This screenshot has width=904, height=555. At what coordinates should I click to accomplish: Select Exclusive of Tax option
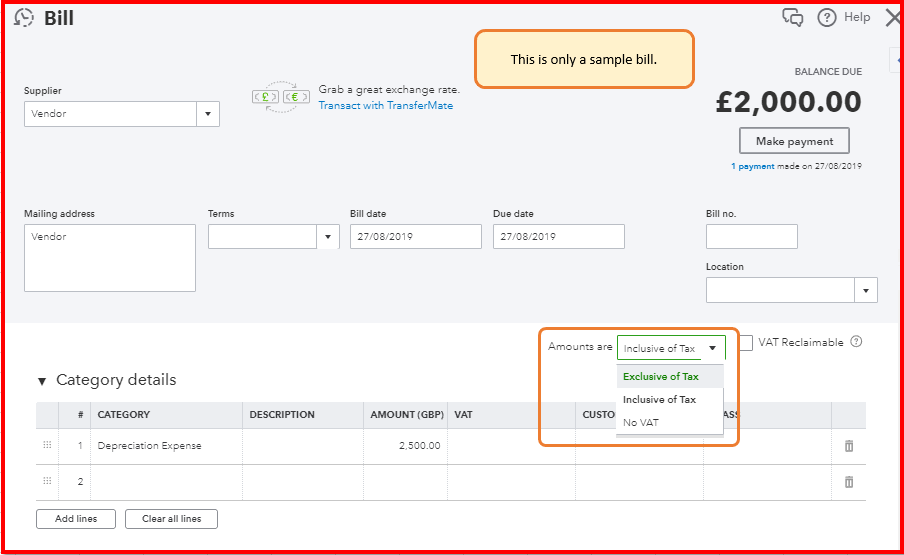pyautogui.click(x=660, y=377)
